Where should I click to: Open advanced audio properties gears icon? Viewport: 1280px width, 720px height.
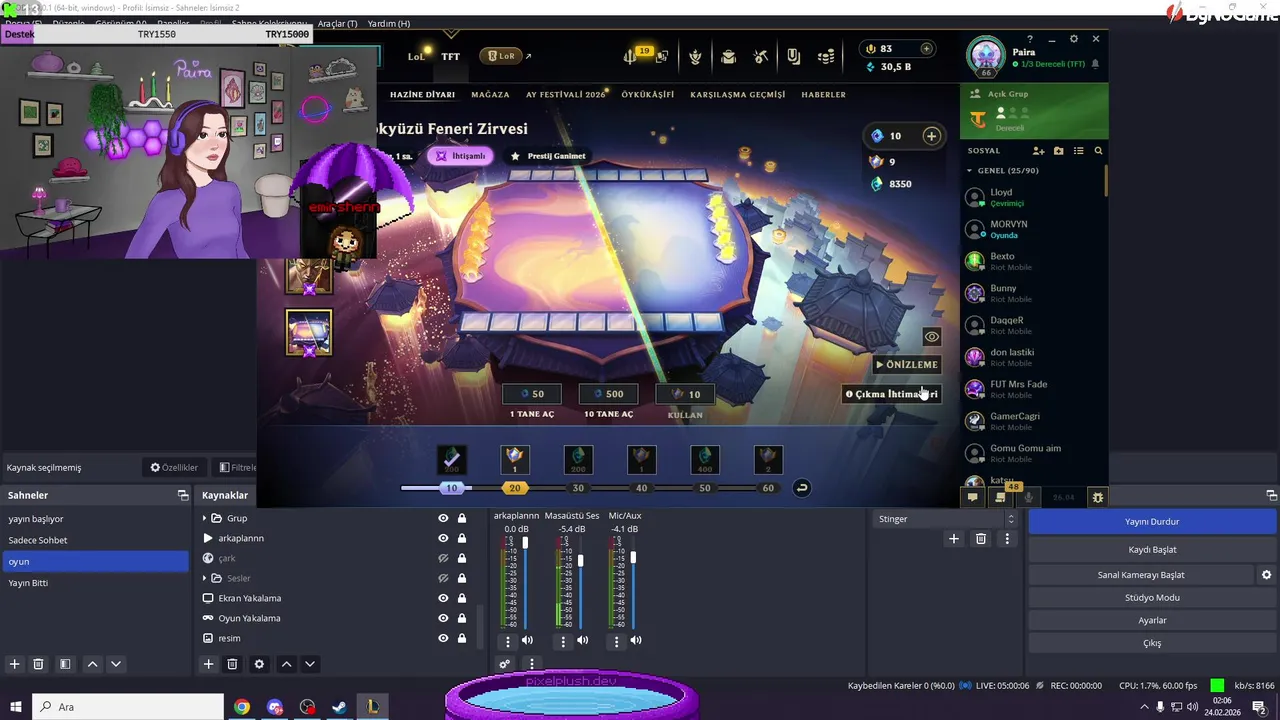(505, 664)
